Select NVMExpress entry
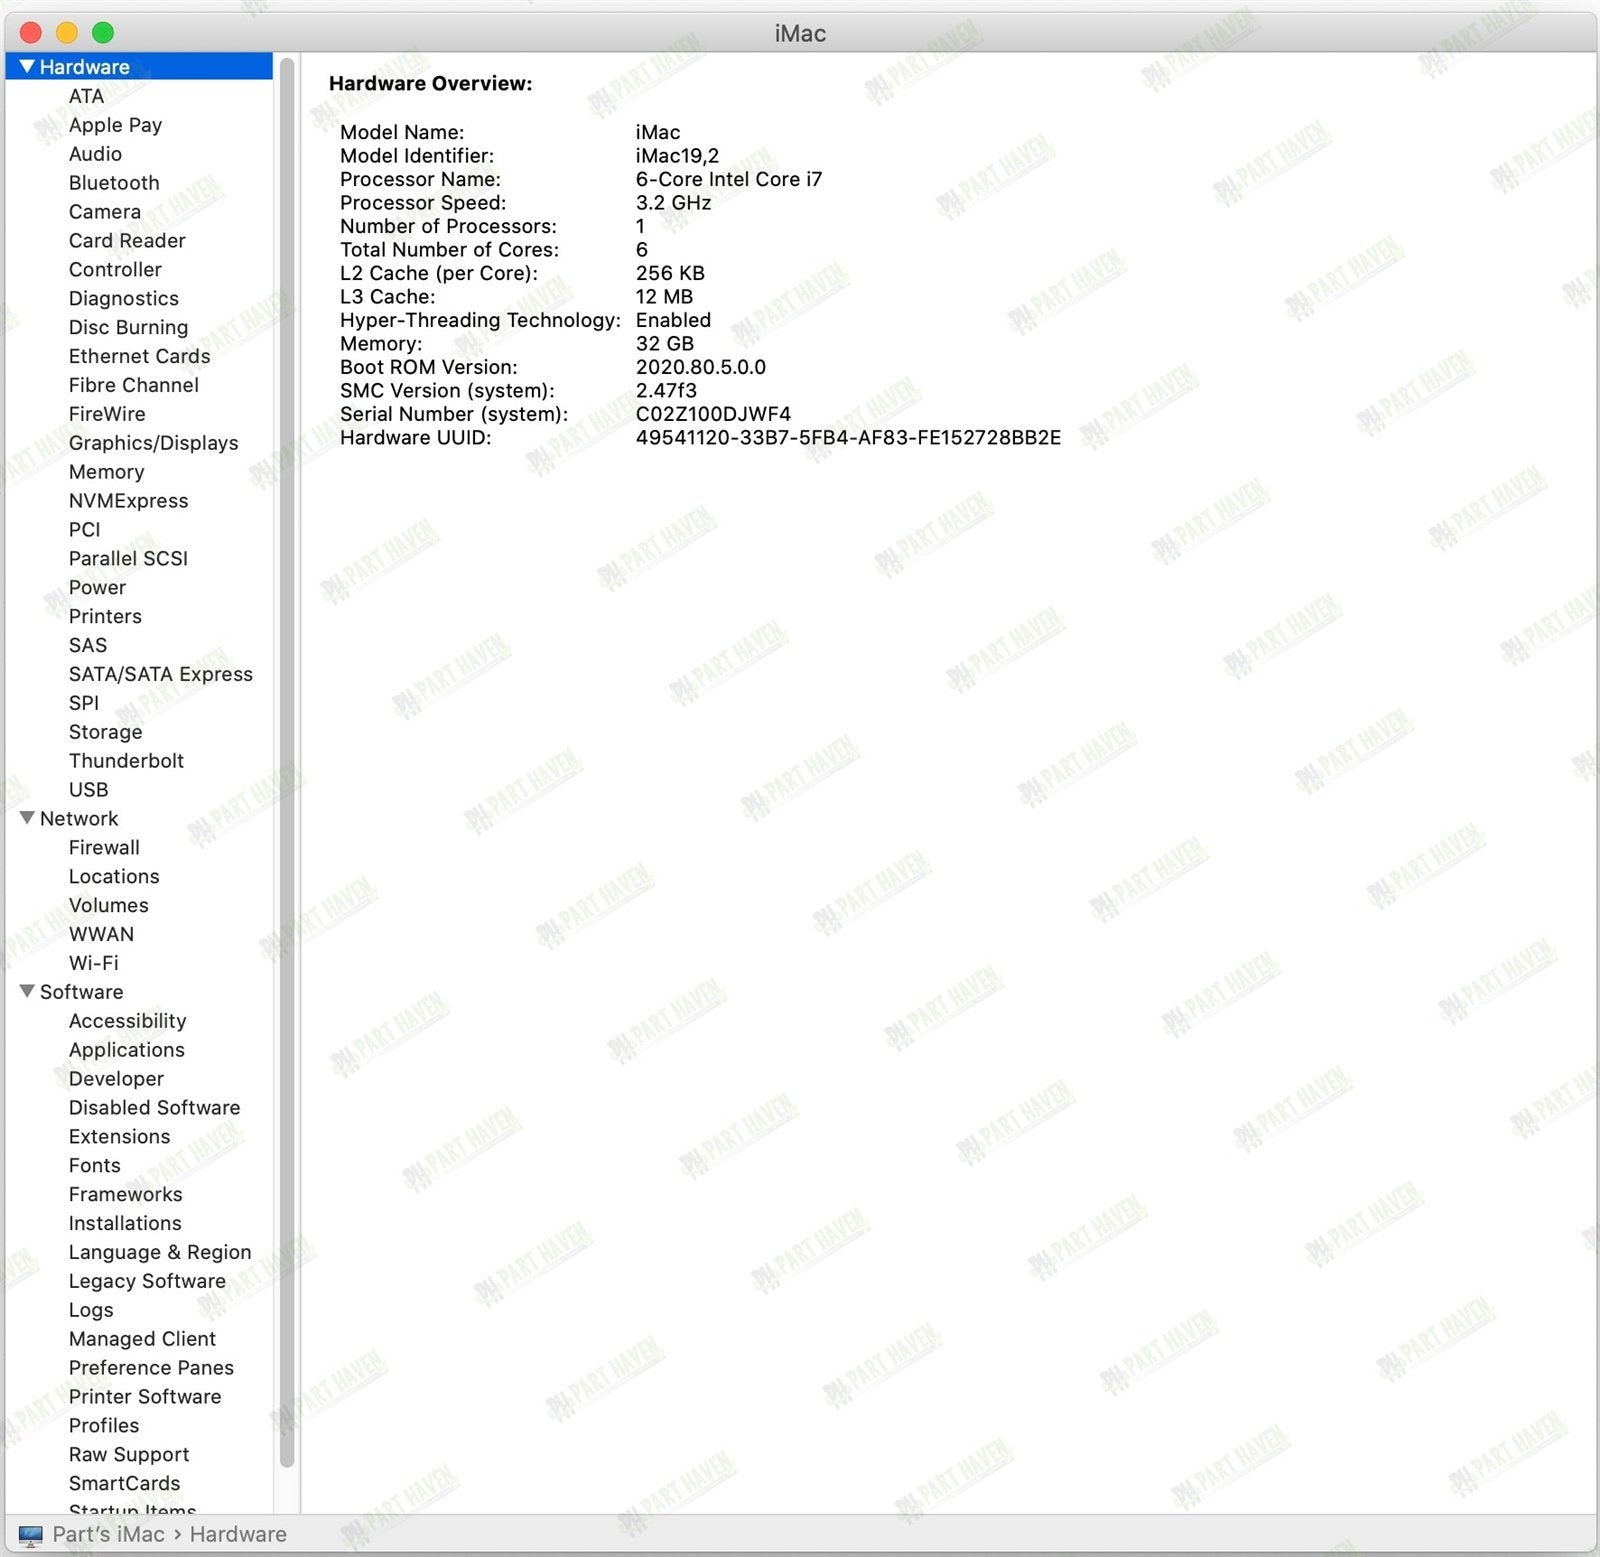Viewport: 1600px width, 1557px height. (128, 501)
